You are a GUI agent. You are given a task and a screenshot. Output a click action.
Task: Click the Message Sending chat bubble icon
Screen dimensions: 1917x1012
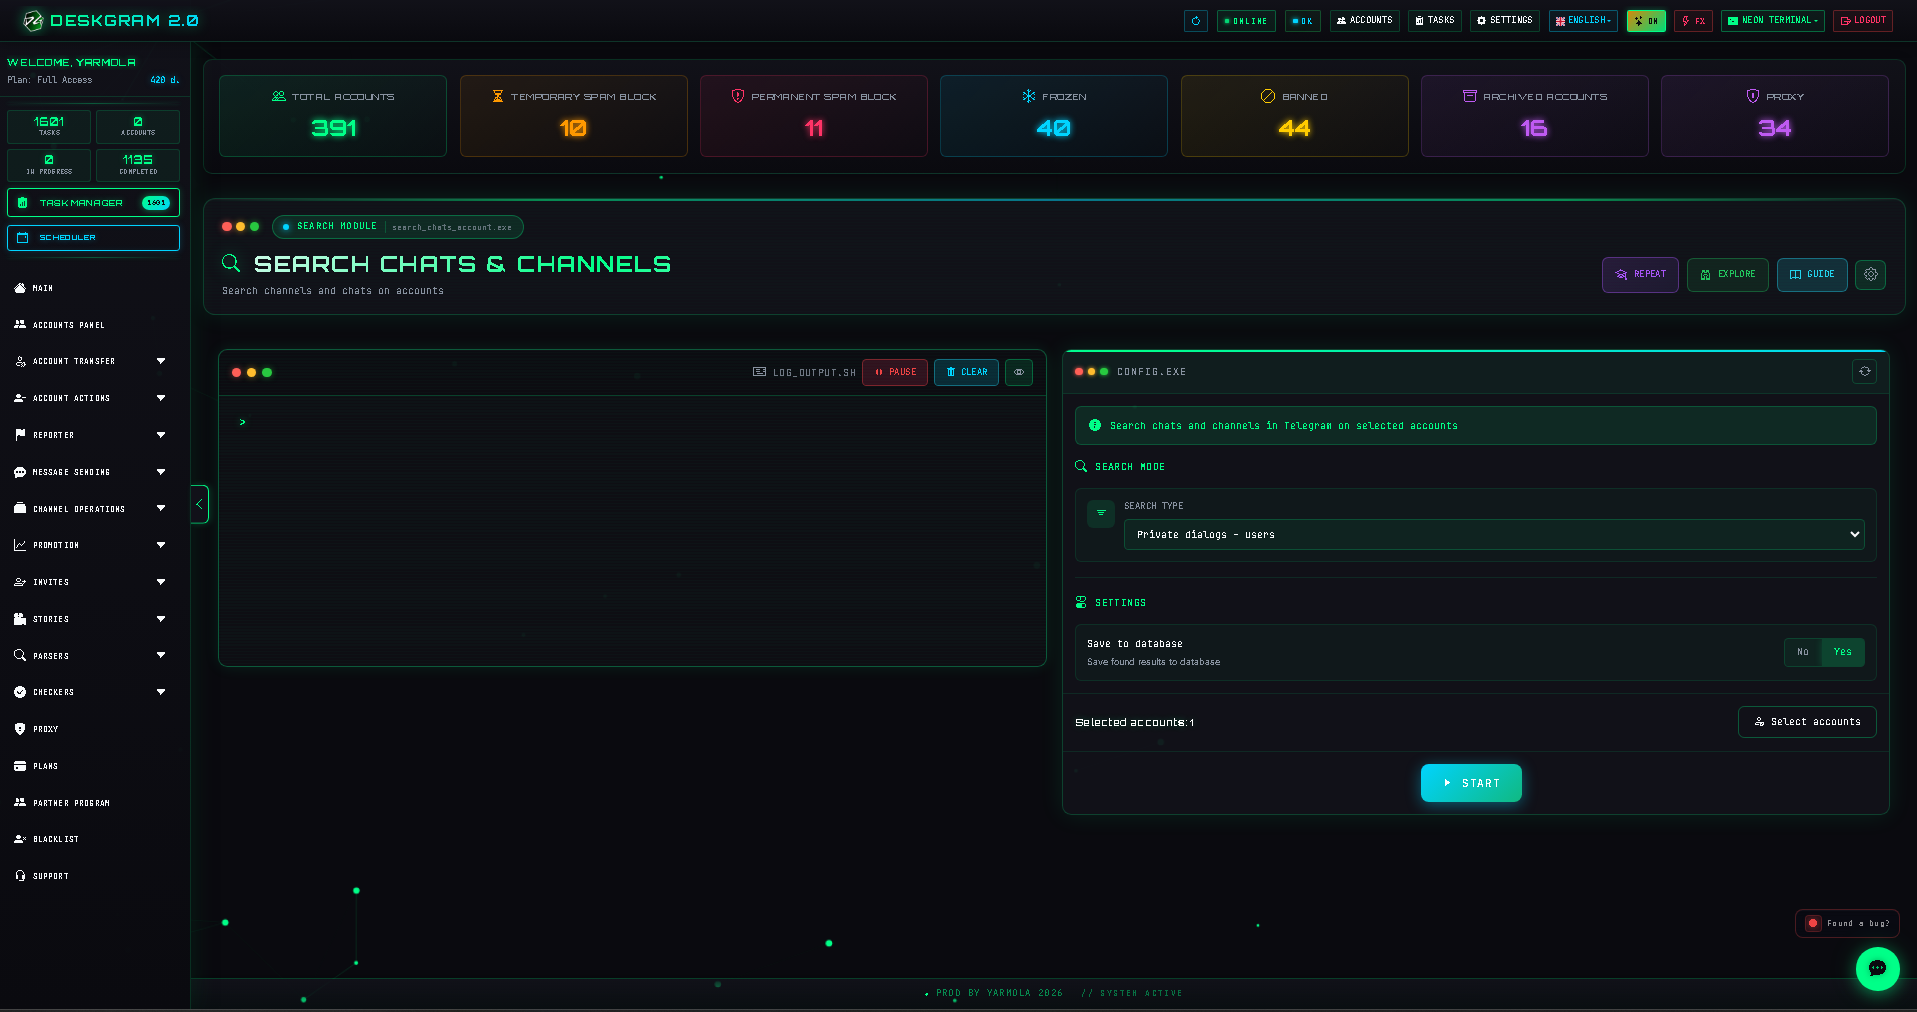[x=20, y=472]
